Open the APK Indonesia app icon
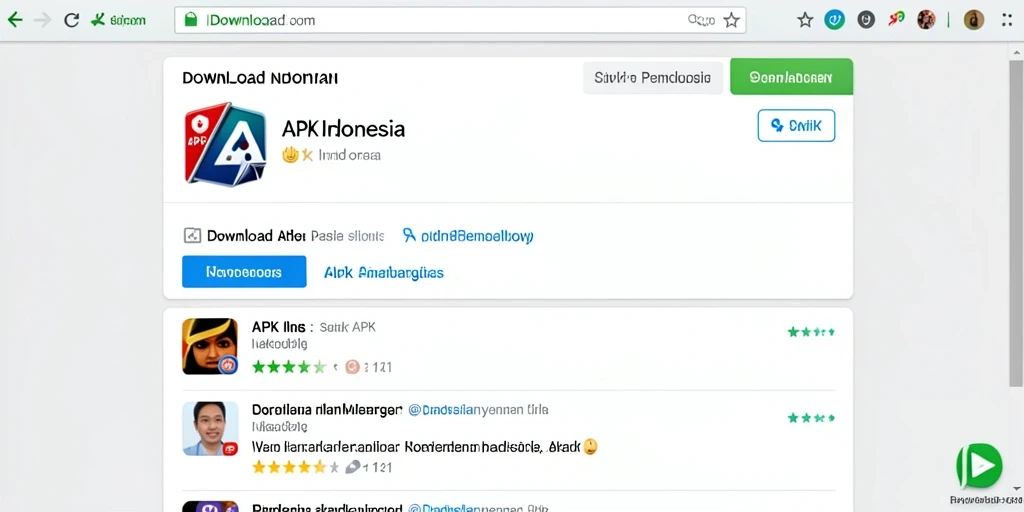The height and width of the screenshot is (512, 1024). pos(225,145)
